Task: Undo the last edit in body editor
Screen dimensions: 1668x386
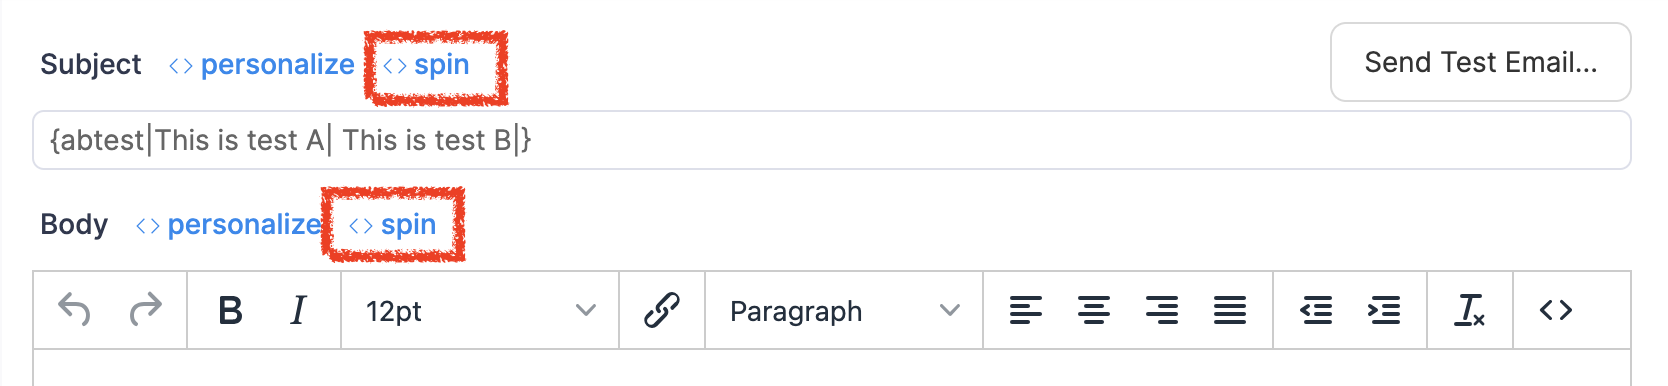Action: (75, 310)
